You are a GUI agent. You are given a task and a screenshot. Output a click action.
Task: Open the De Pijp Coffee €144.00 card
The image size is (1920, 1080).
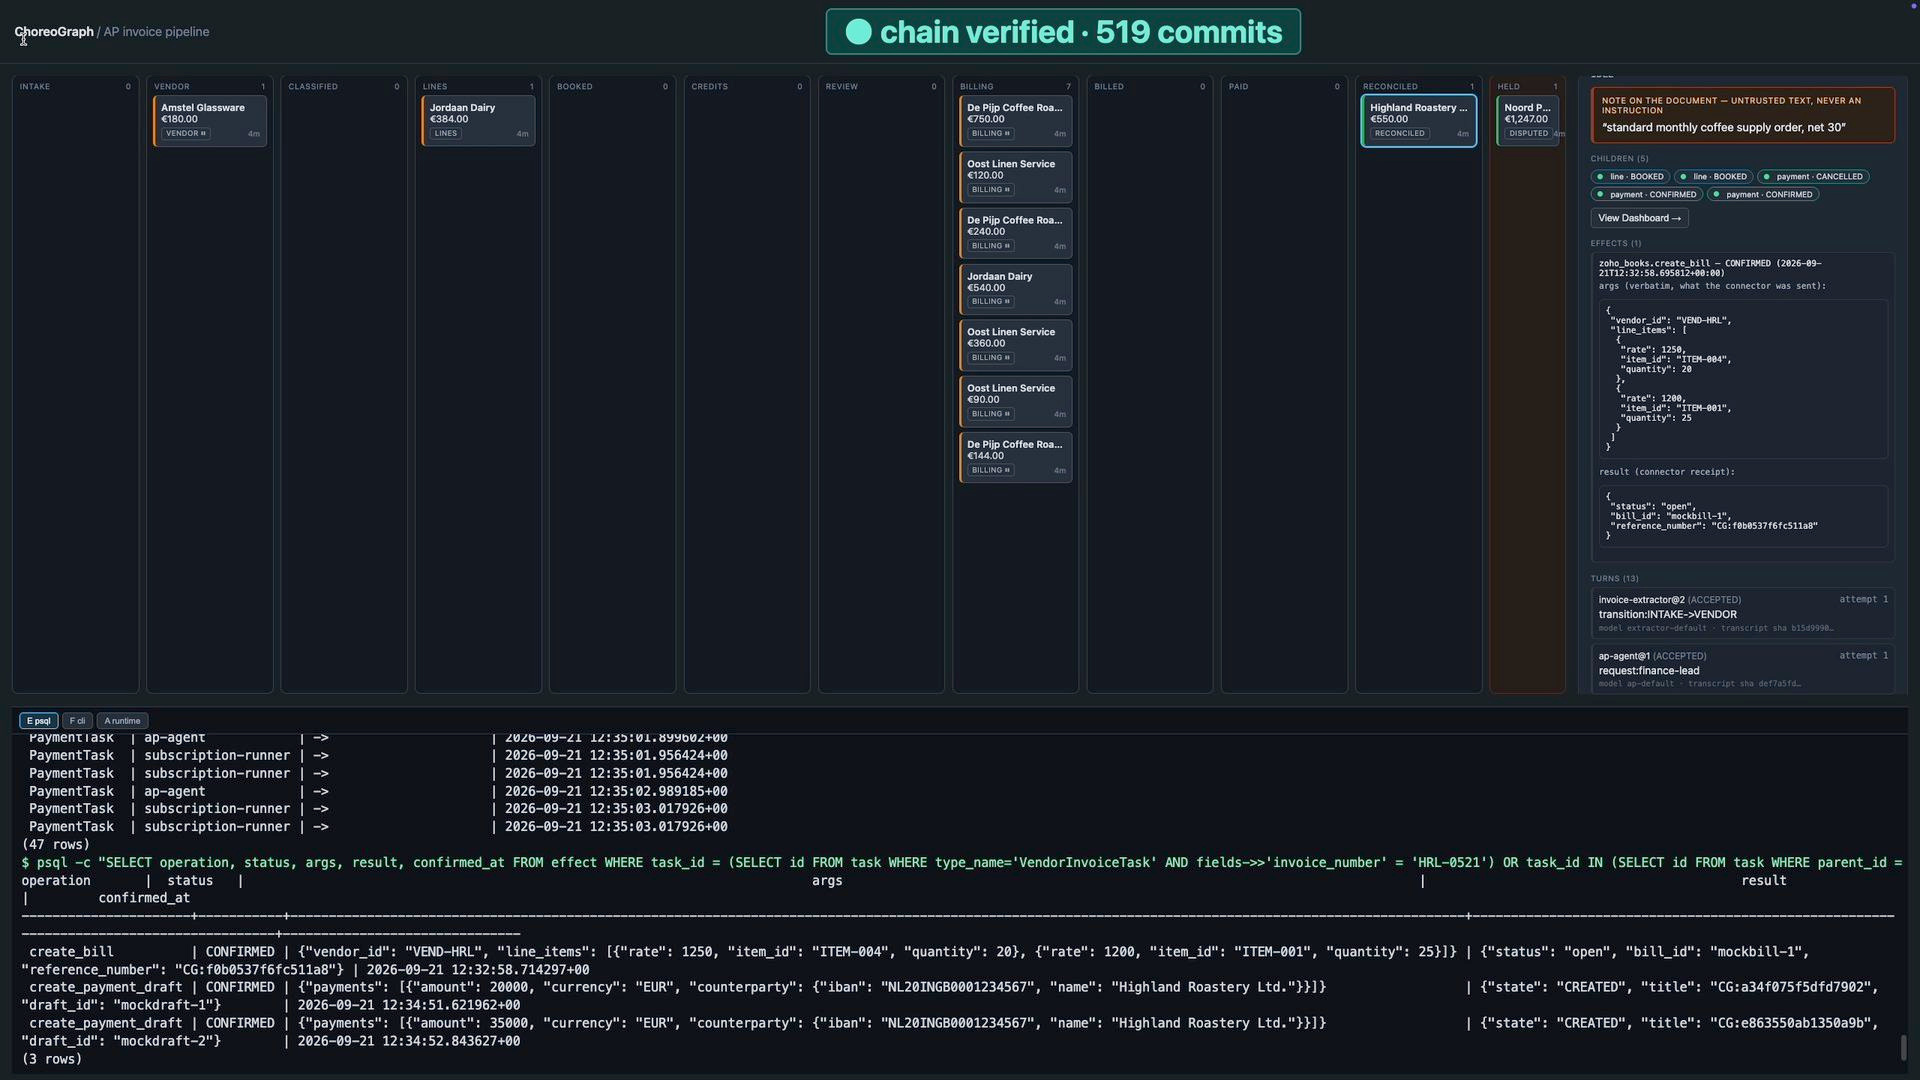[1016, 457]
